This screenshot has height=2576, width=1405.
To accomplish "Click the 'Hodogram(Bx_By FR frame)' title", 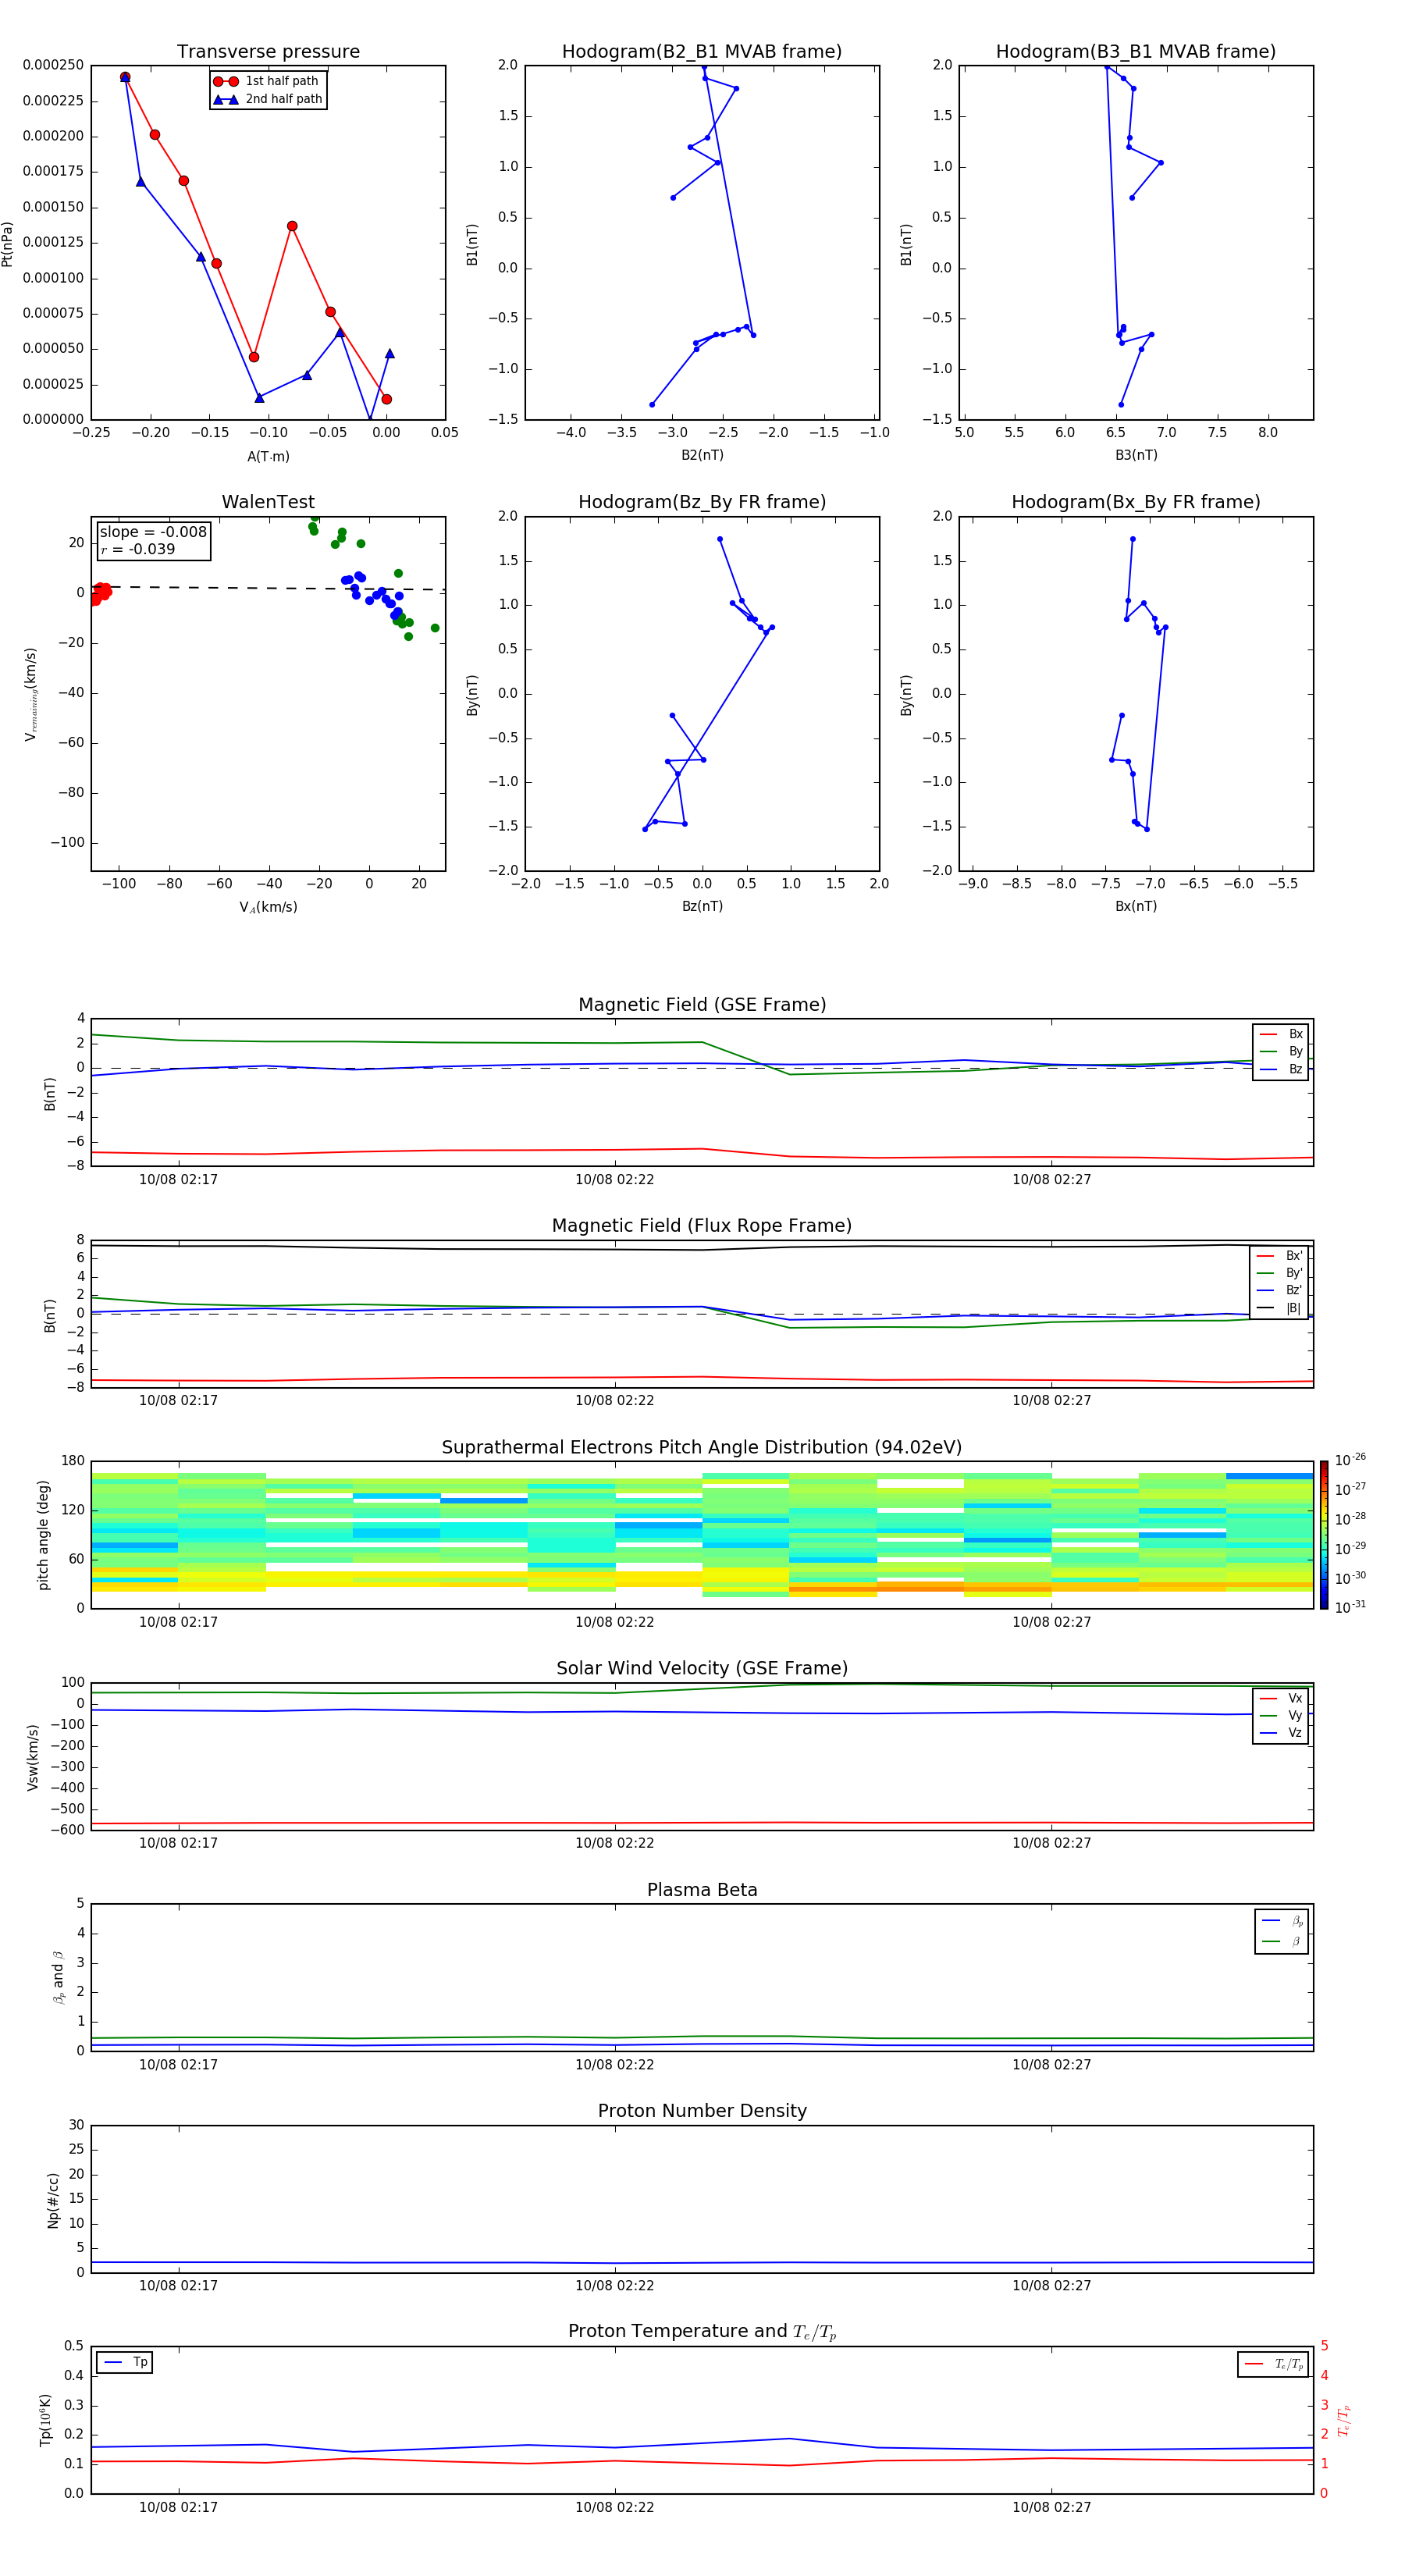I will click(x=1136, y=502).
